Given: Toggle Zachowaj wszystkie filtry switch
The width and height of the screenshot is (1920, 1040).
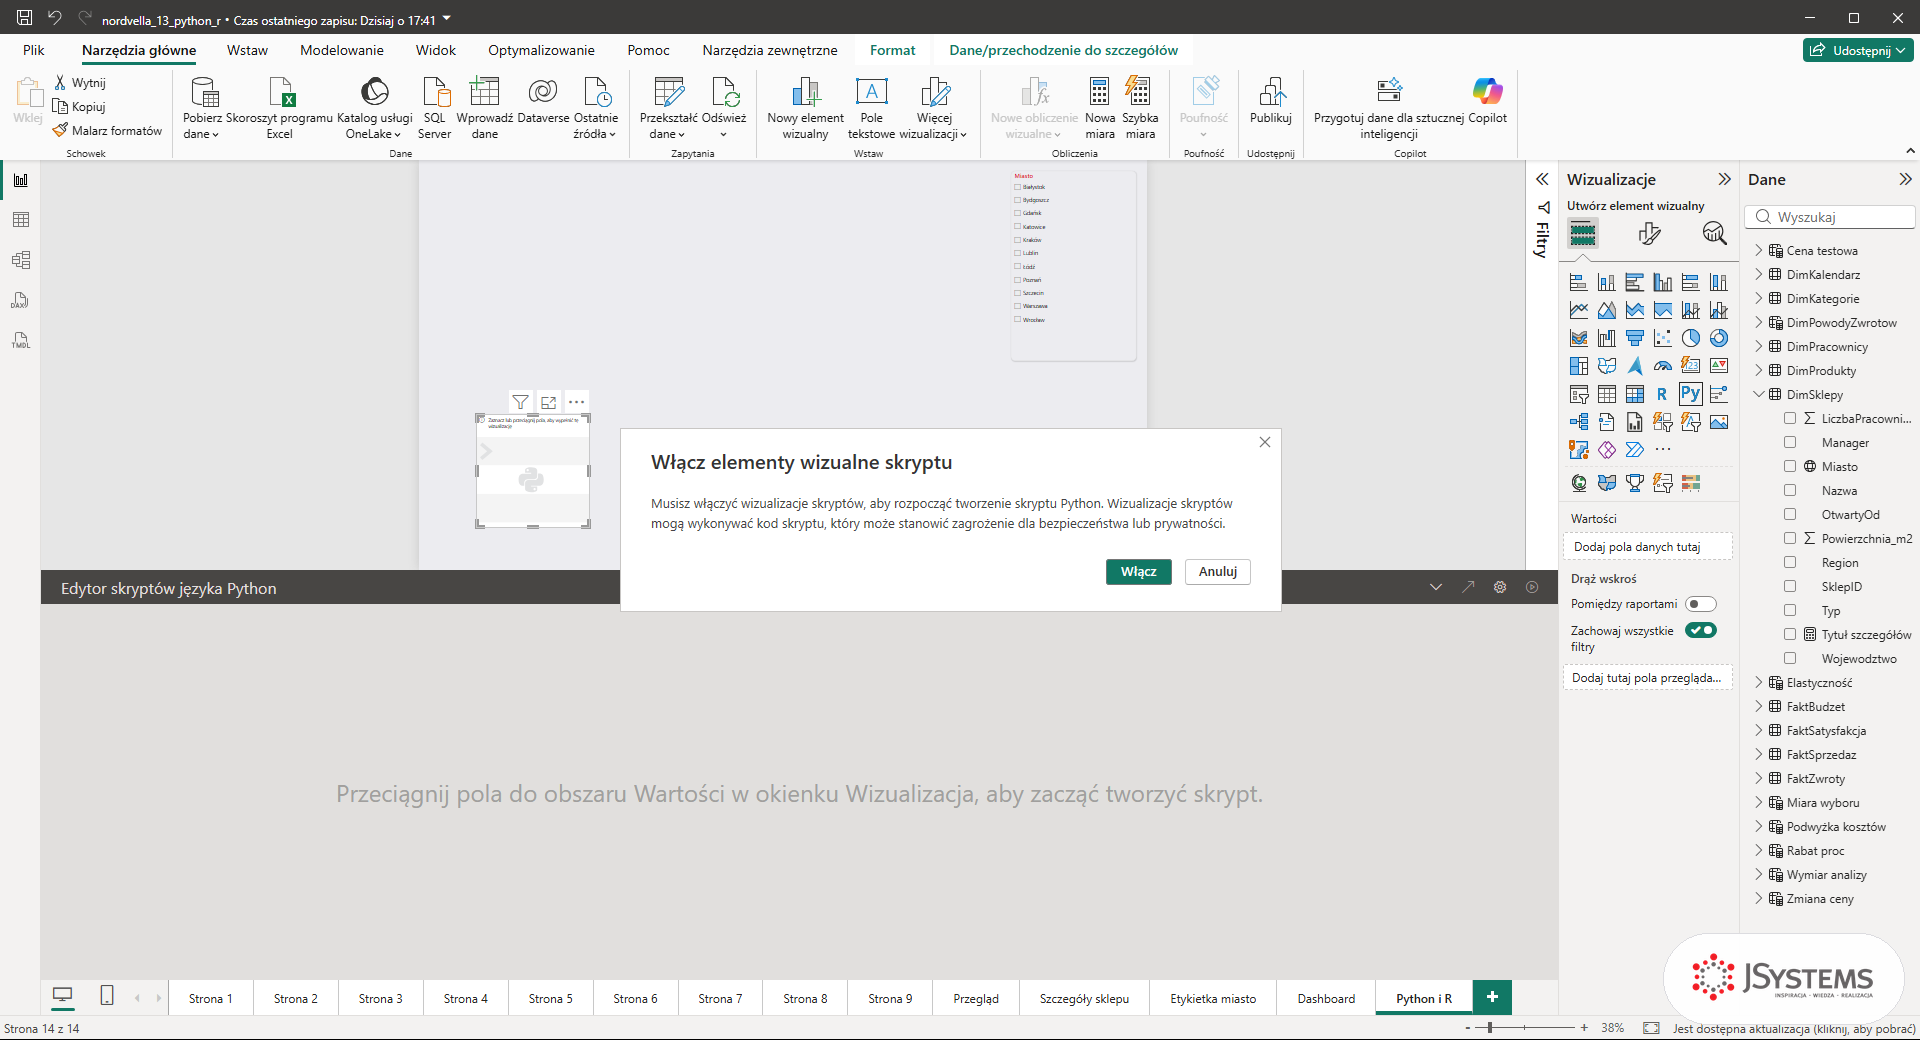Looking at the screenshot, I should [x=1700, y=630].
